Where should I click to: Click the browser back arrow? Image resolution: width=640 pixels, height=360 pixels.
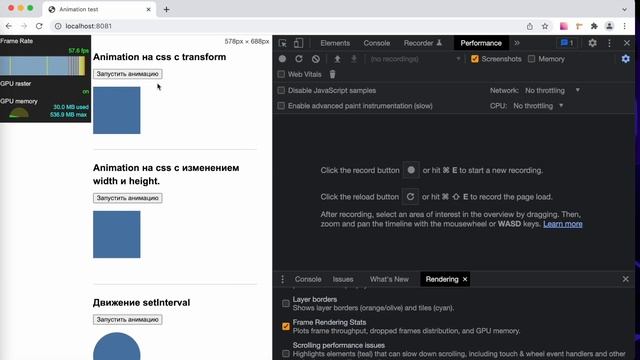point(9,26)
